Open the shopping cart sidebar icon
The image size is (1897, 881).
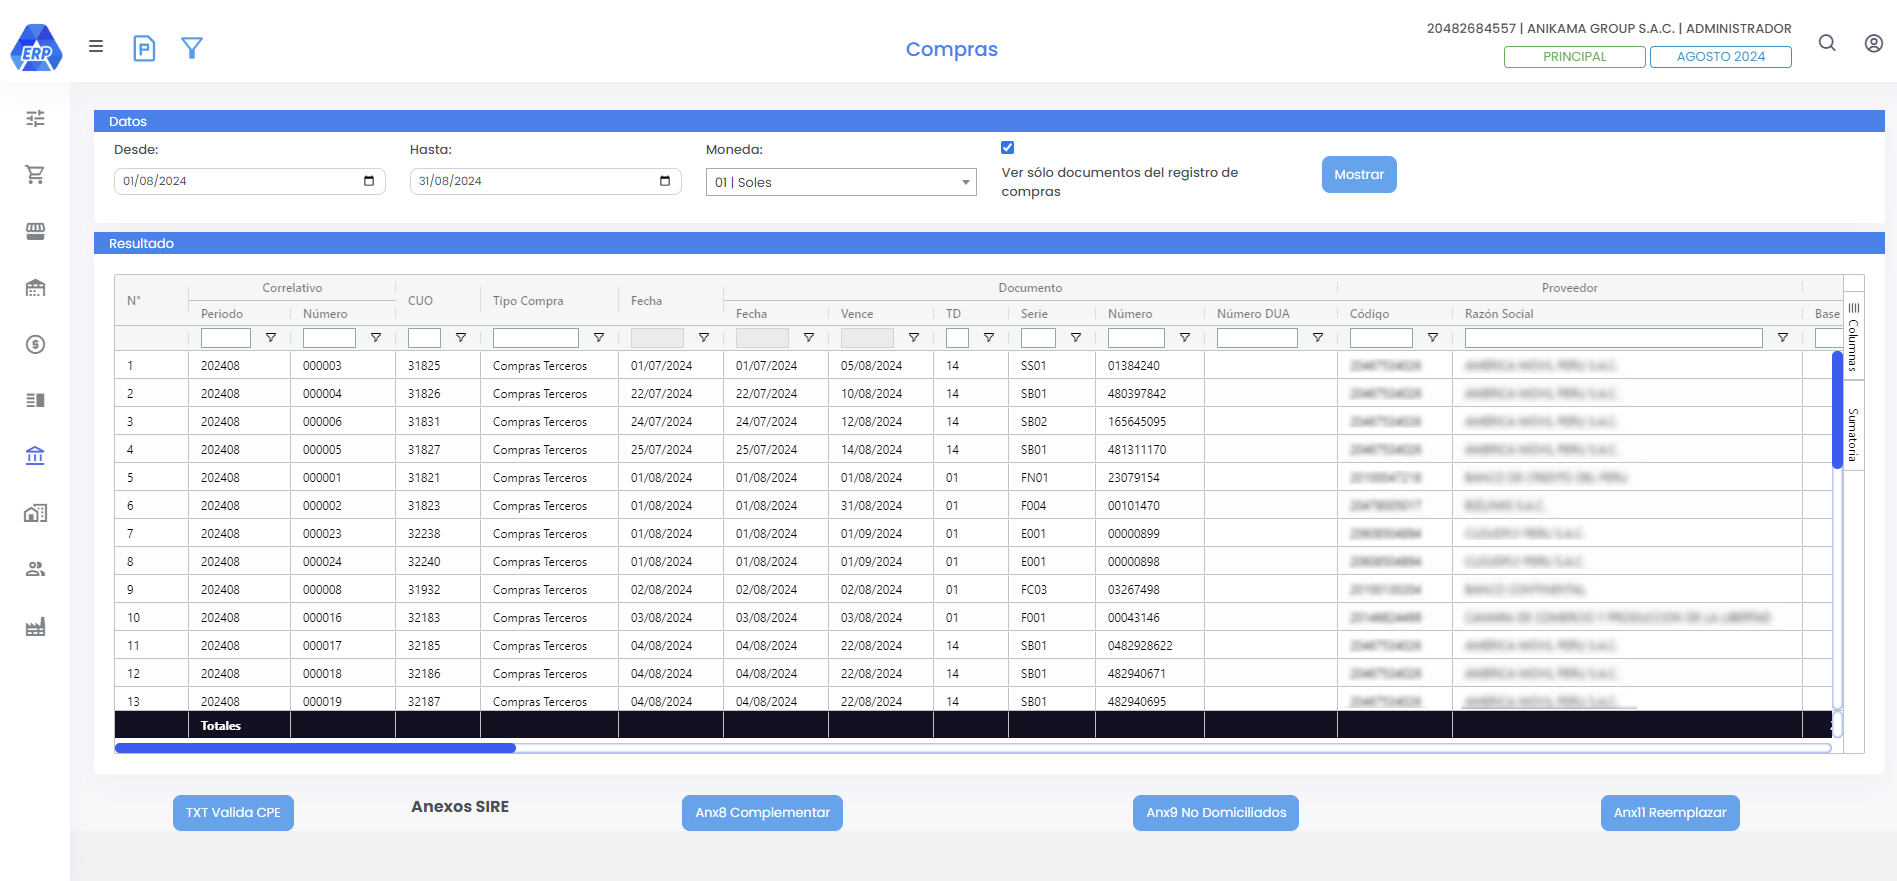pyautogui.click(x=35, y=175)
